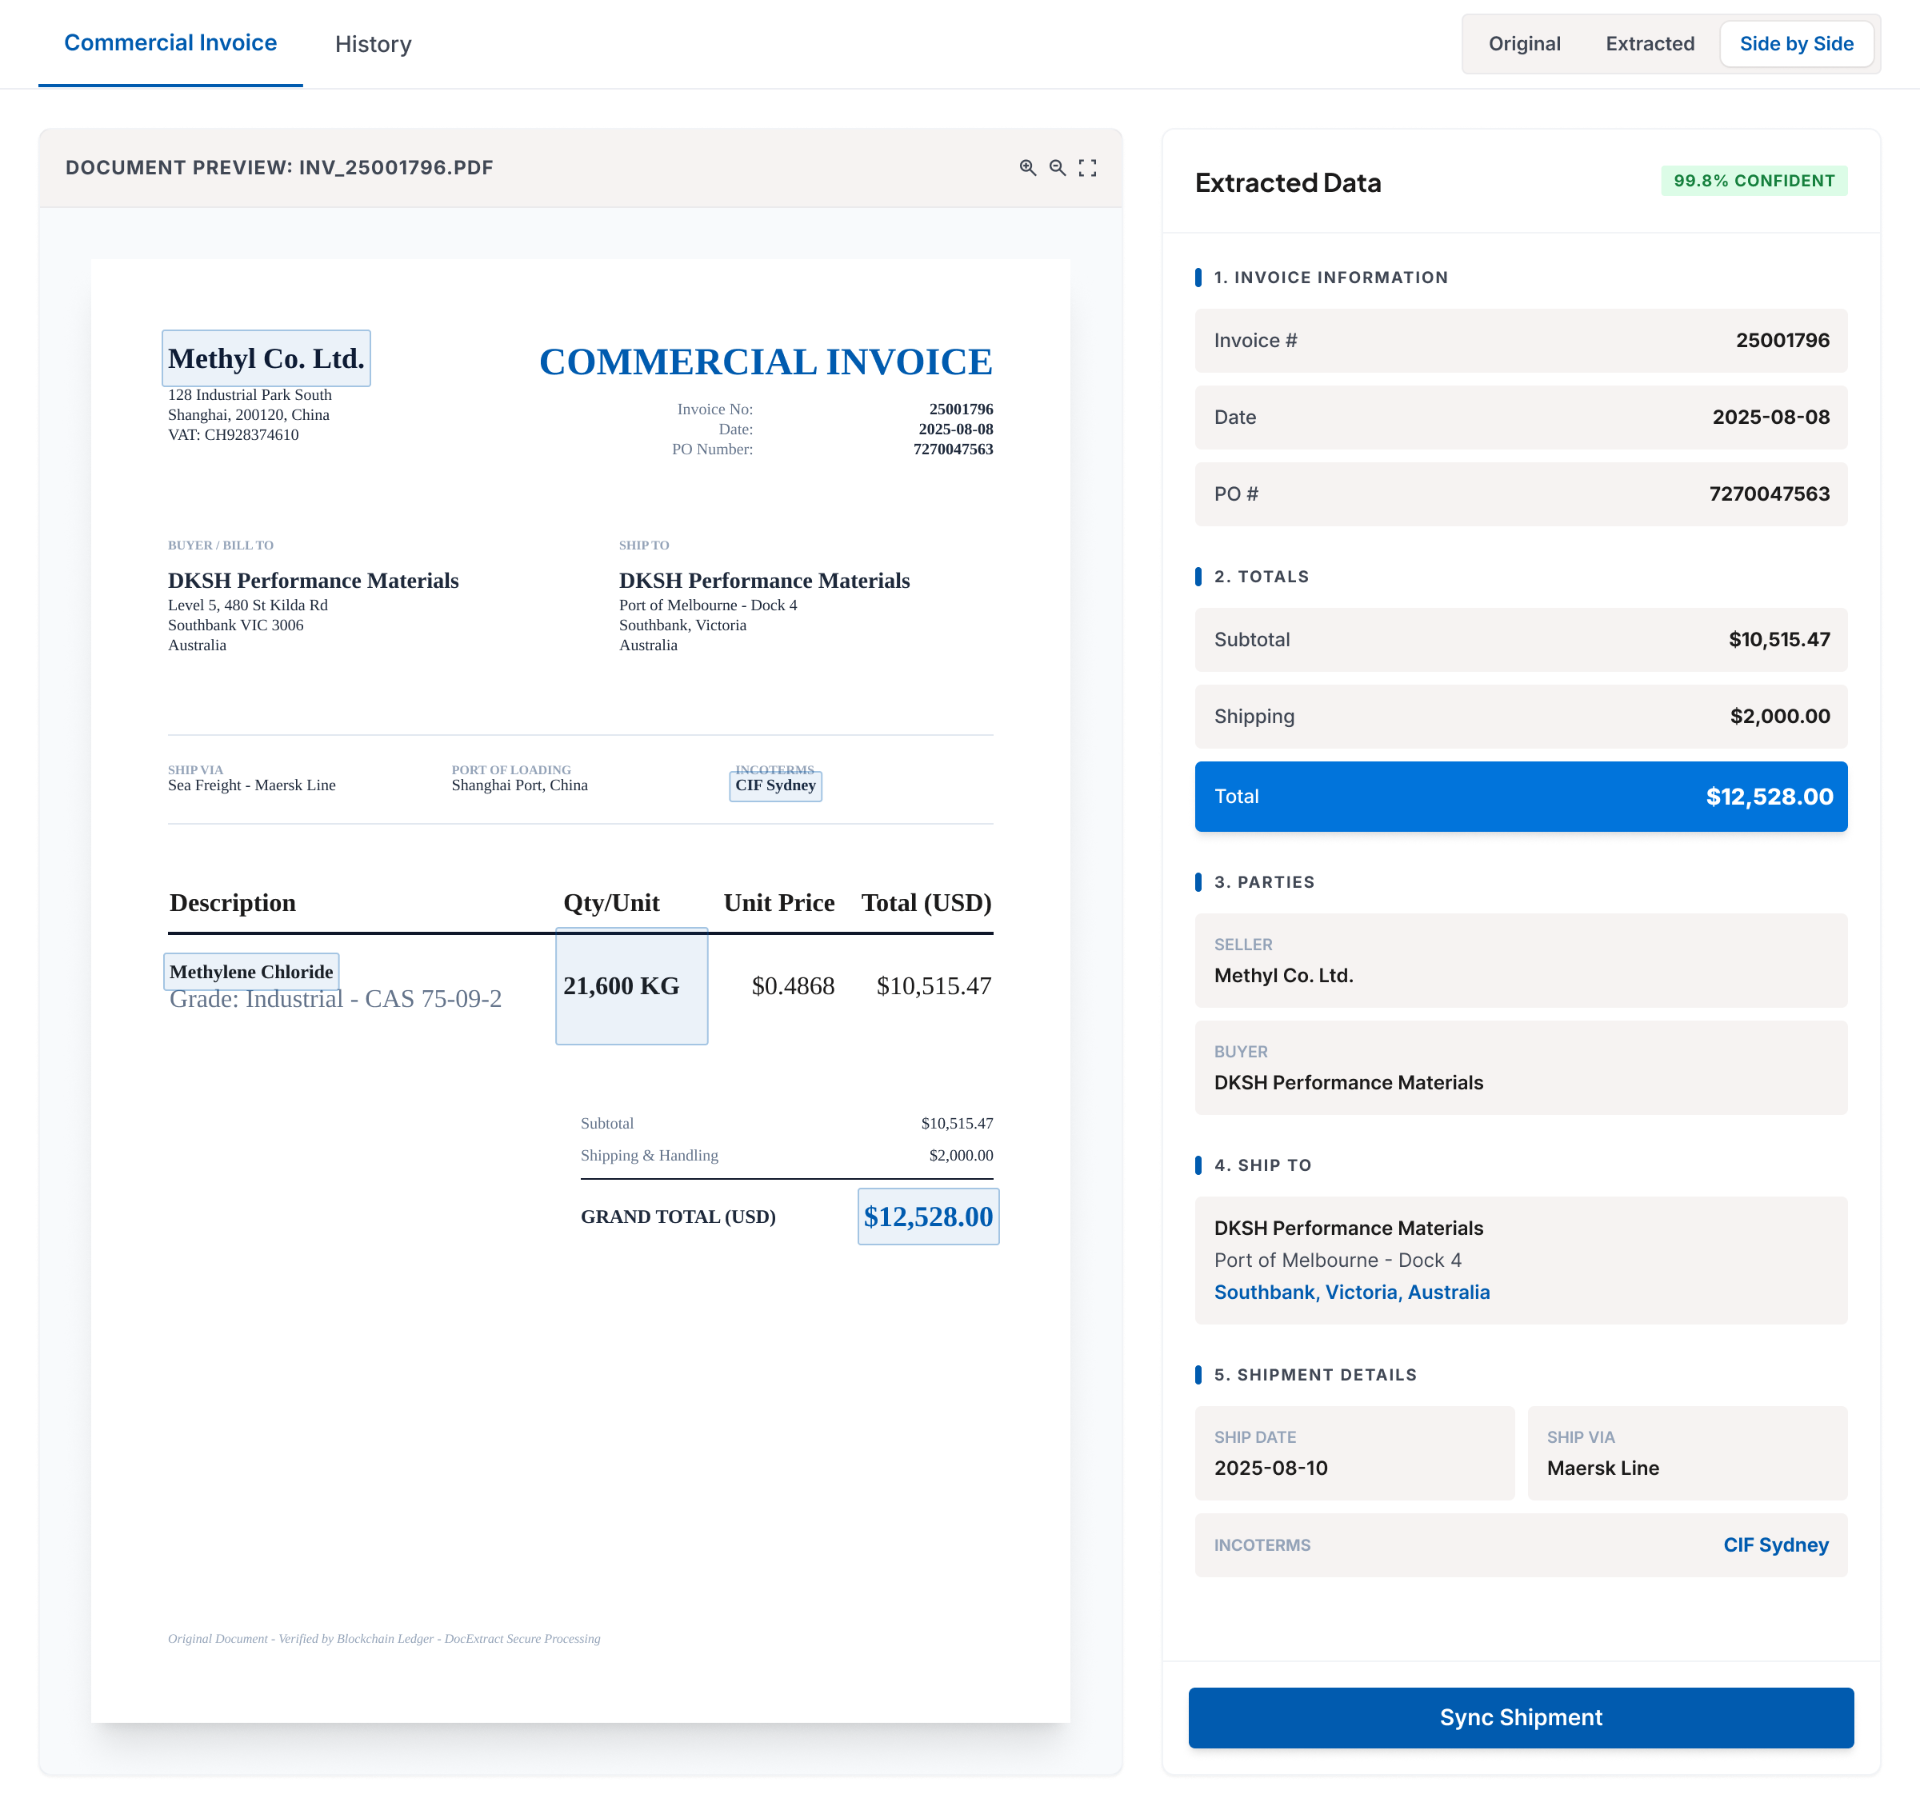Screen dimensions: 1920x1814
Task: Open the Southbank, Victoria, Australia link
Action: (1352, 1292)
